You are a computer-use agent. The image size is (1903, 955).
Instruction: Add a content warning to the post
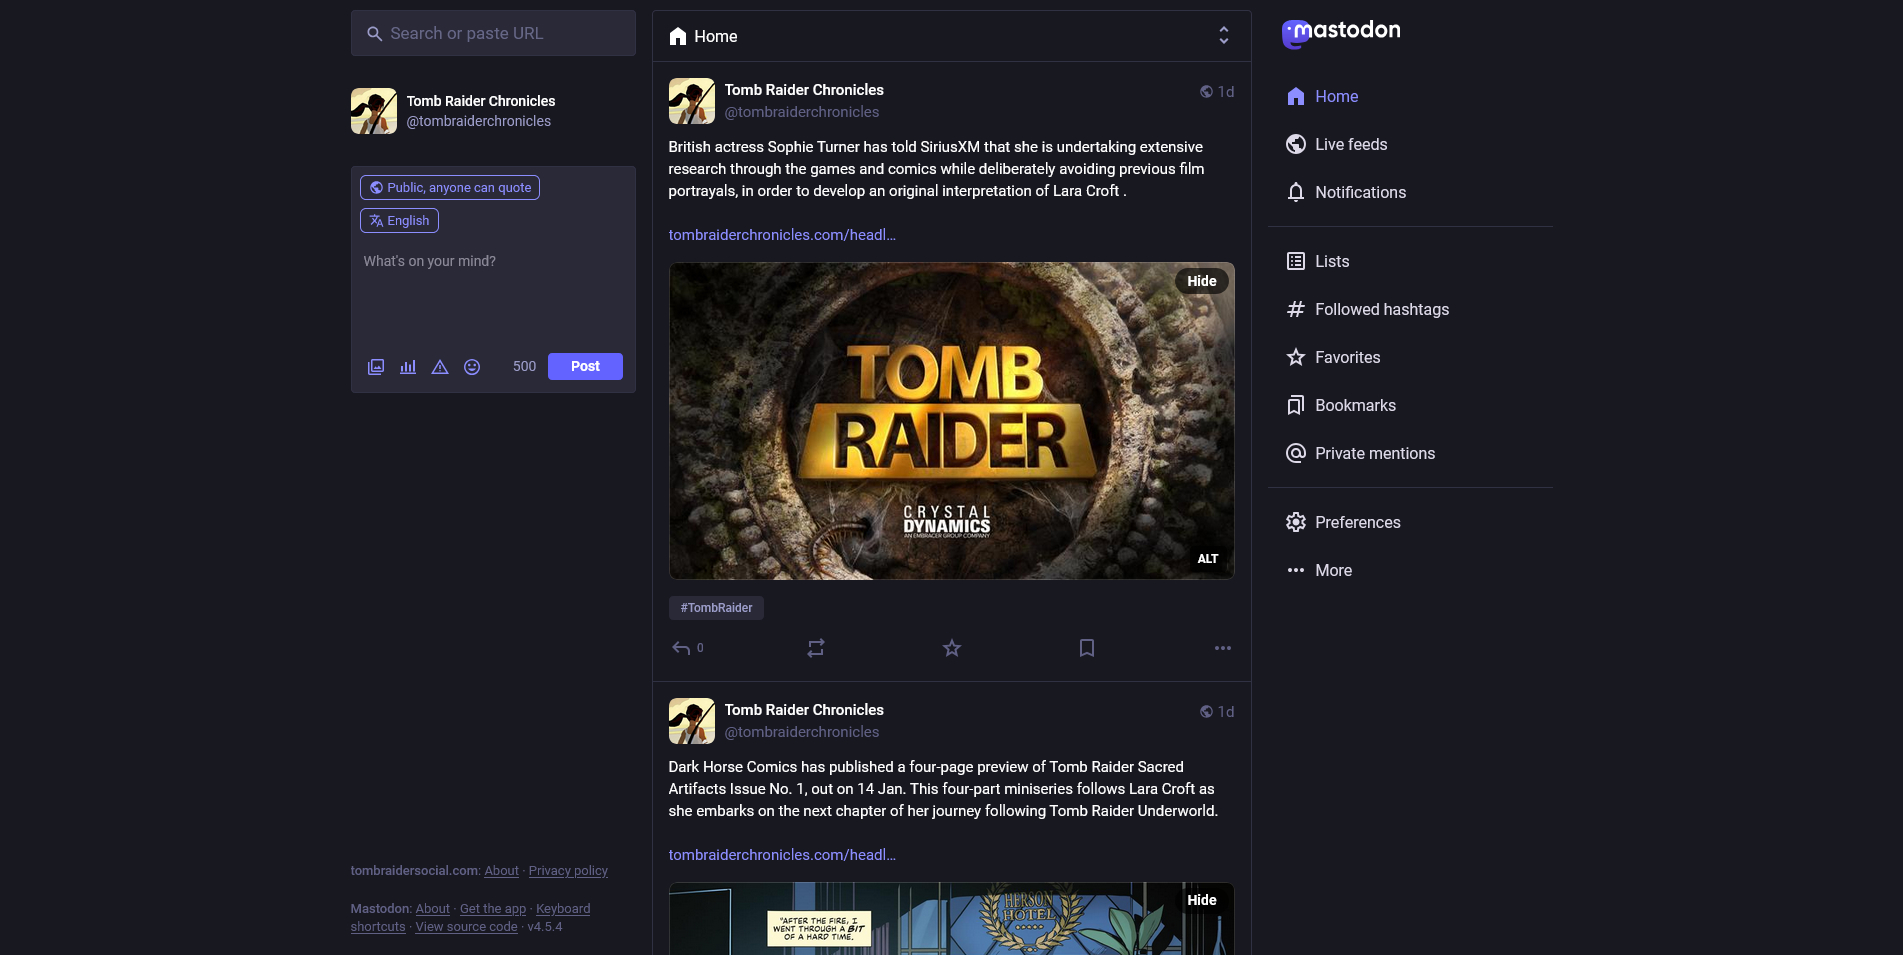click(440, 367)
